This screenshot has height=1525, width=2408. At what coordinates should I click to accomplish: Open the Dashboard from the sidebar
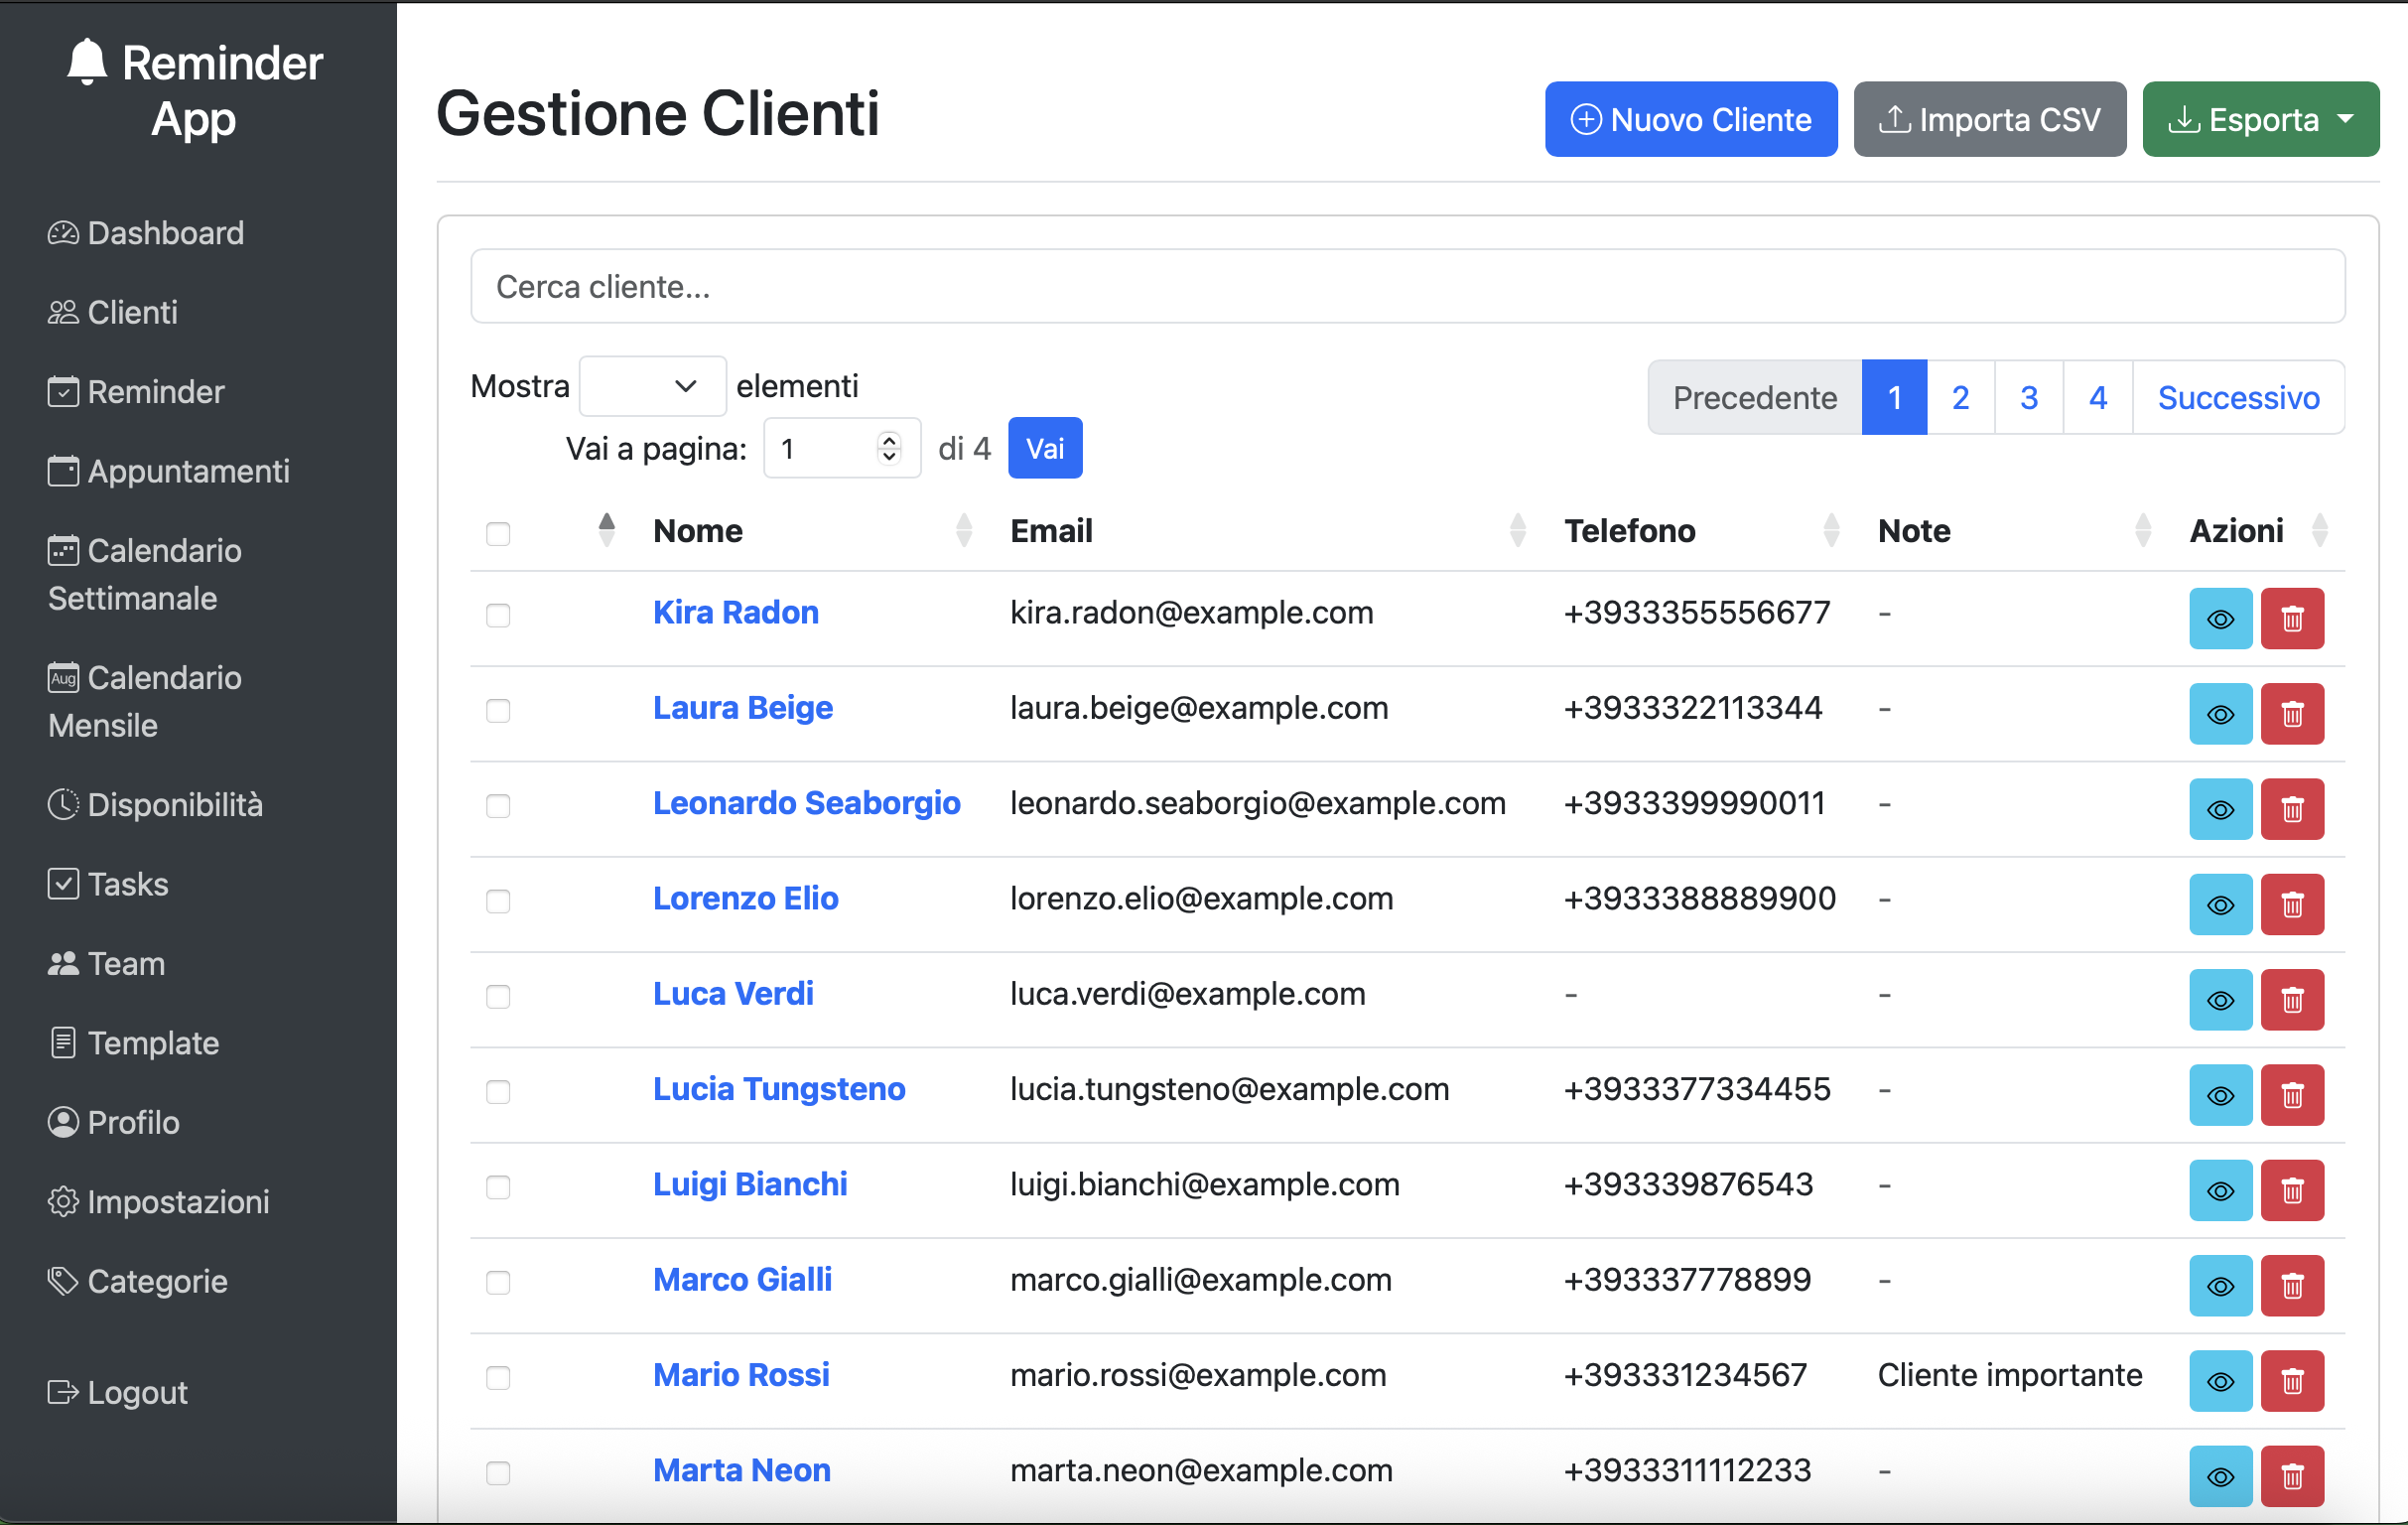pos(165,233)
